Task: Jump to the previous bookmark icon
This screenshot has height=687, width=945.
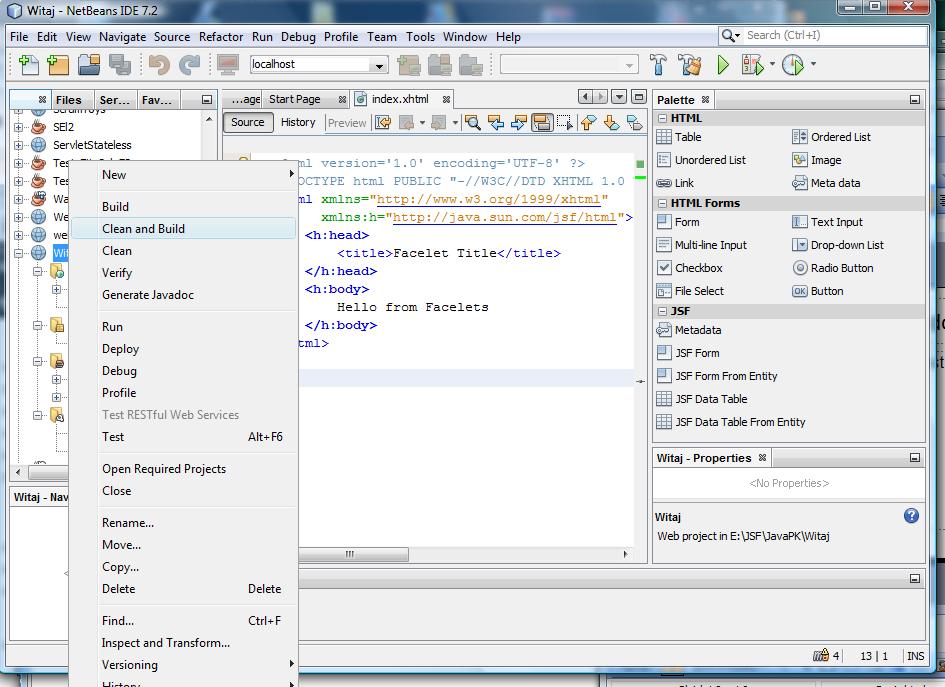Action: click(x=588, y=123)
